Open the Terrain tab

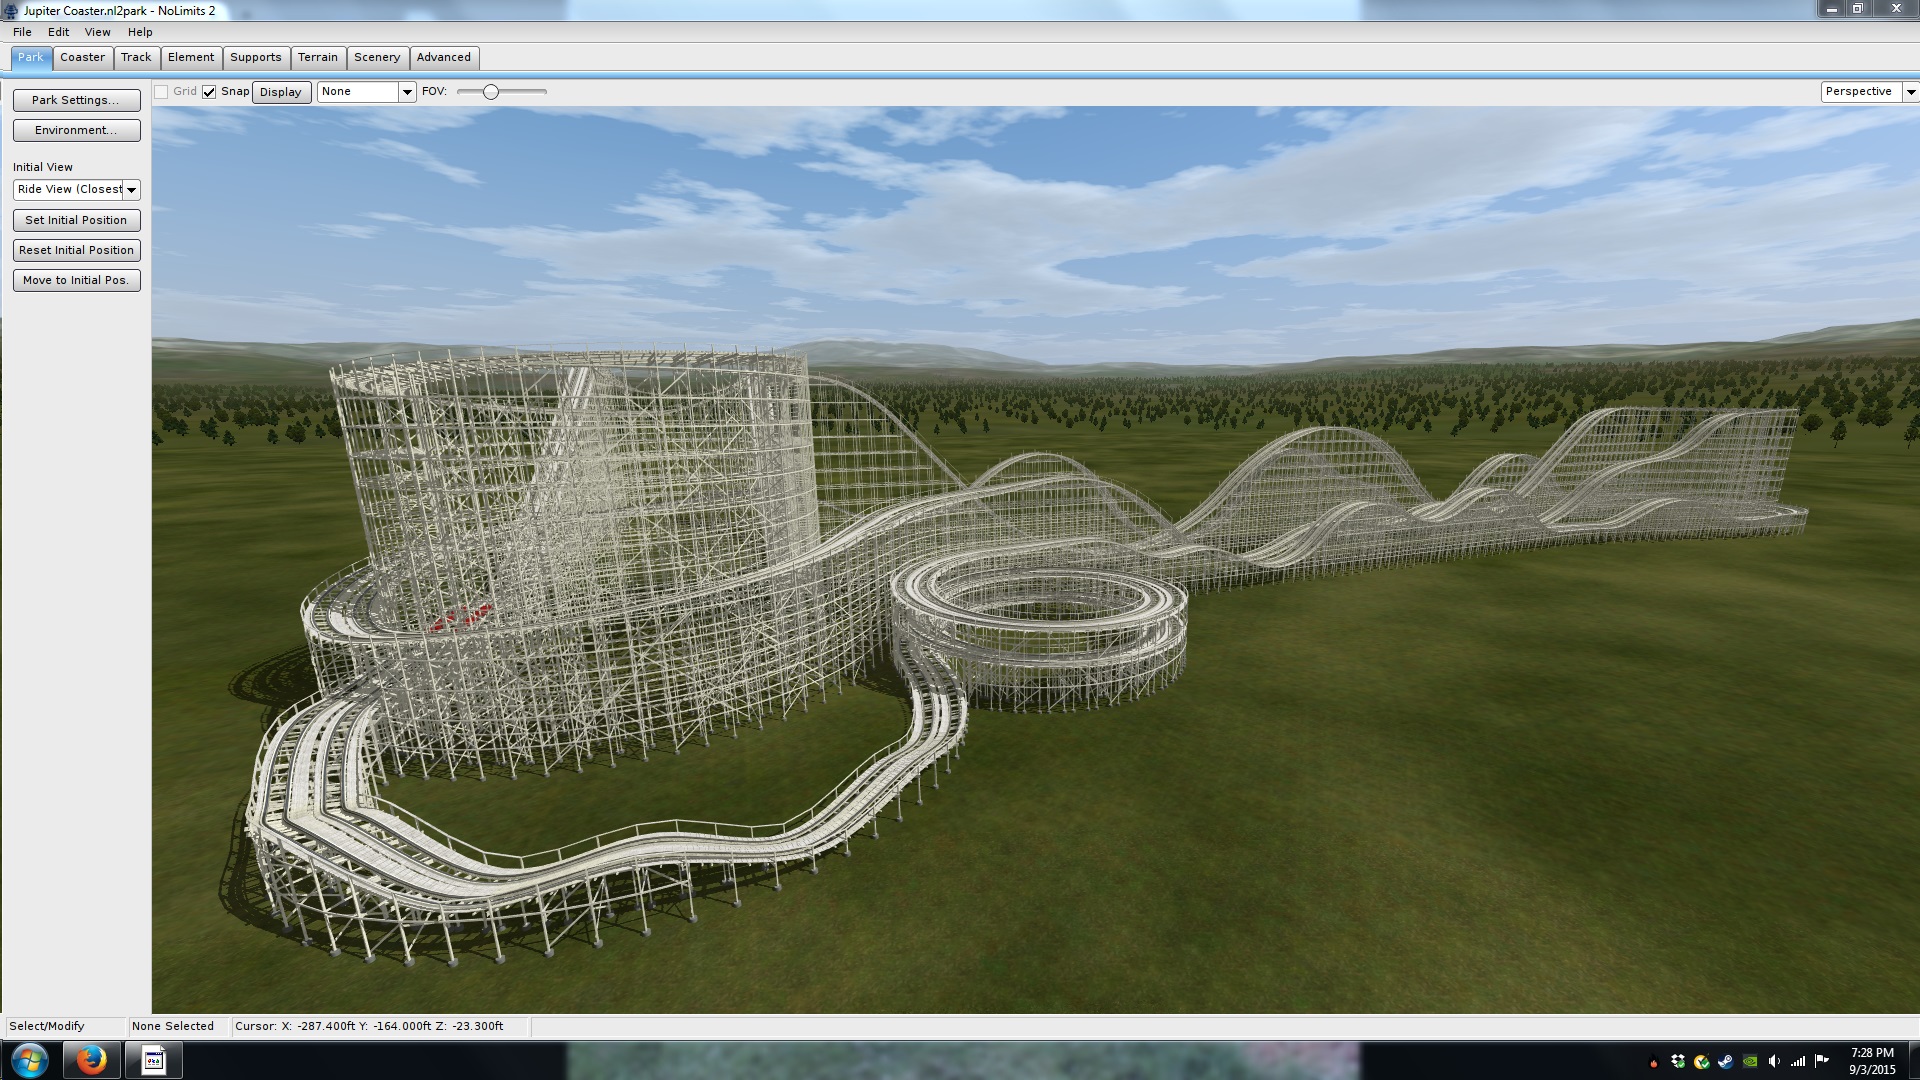tap(317, 57)
